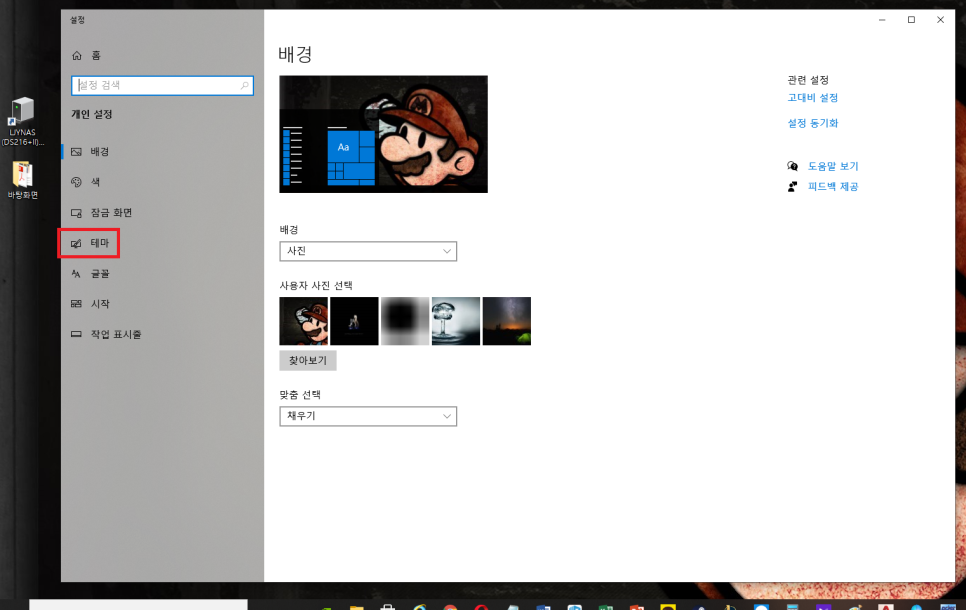Choose the night sky tent thumbnail
Viewport: 966px width, 610px height.
point(506,321)
